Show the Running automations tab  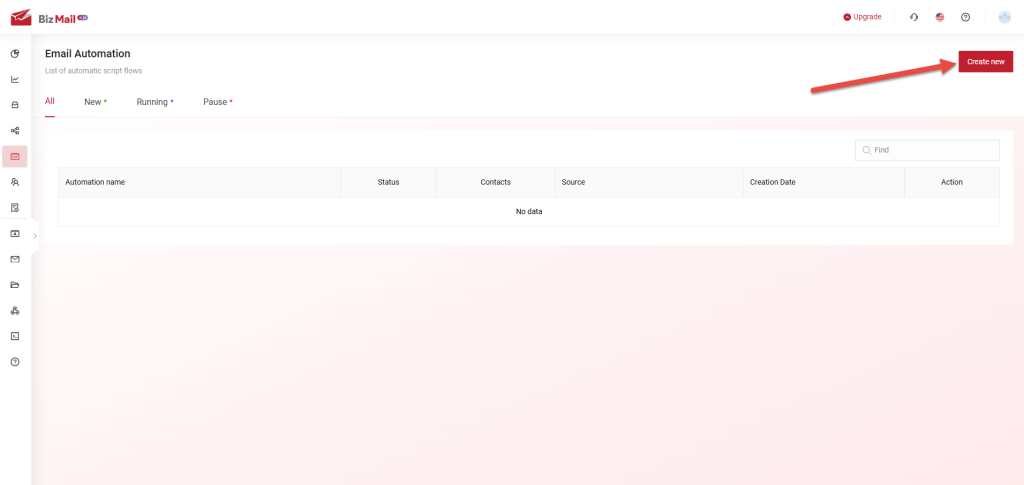[x=154, y=102]
